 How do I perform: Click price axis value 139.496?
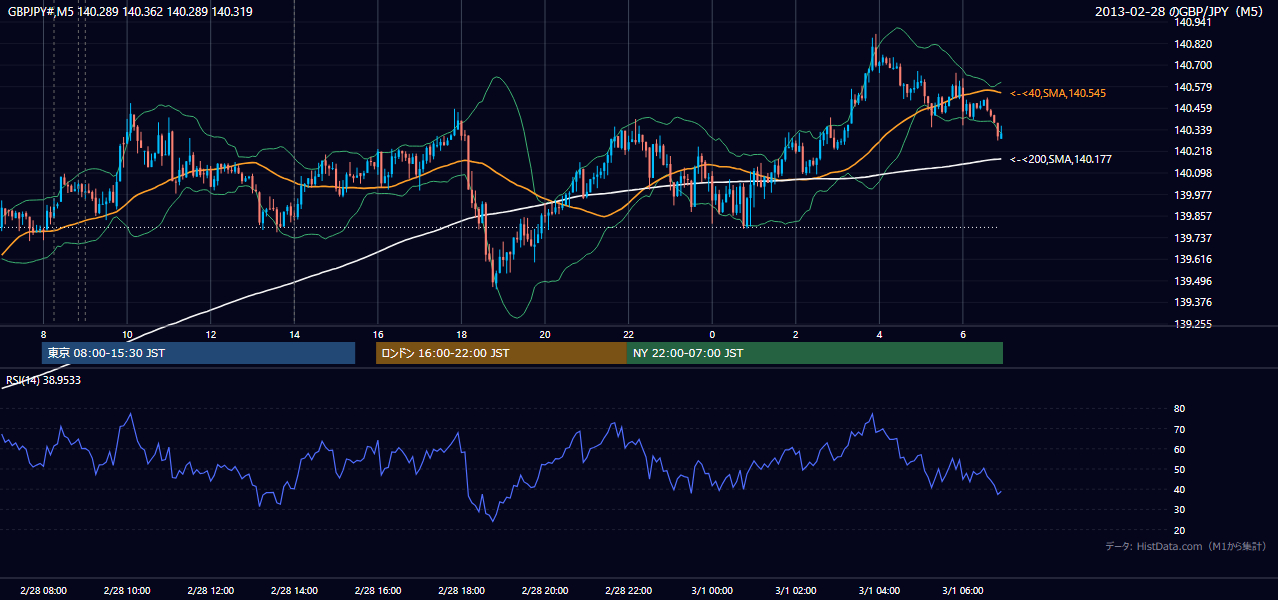pos(1193,281)
